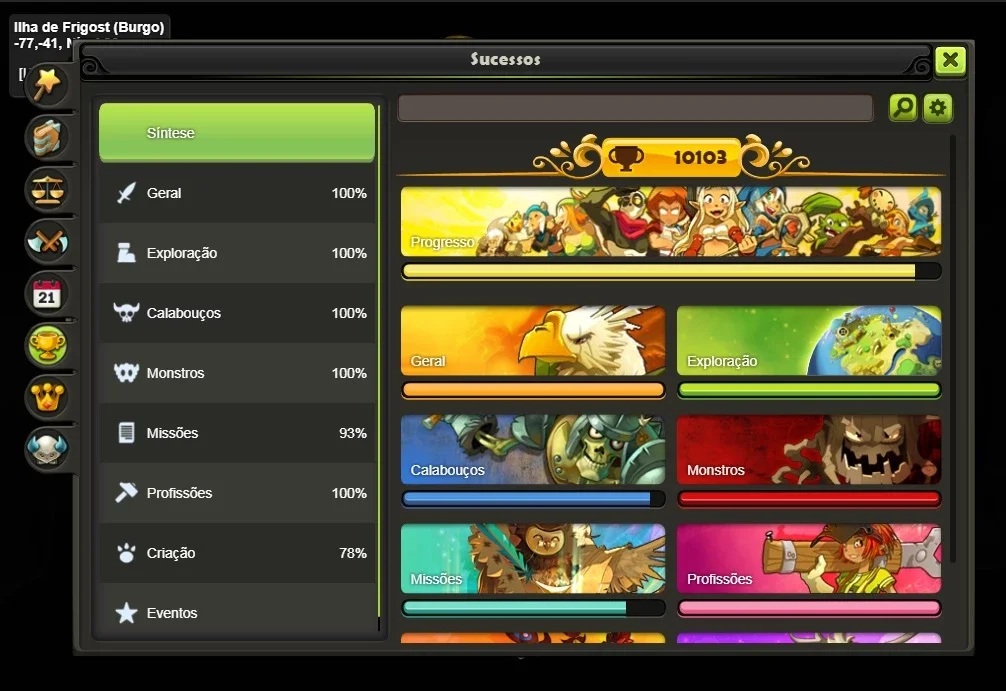This screenshot has height=691, width=1006.
Task: Open the Calabouços category in the list
Action: click(x=237, y=312)
